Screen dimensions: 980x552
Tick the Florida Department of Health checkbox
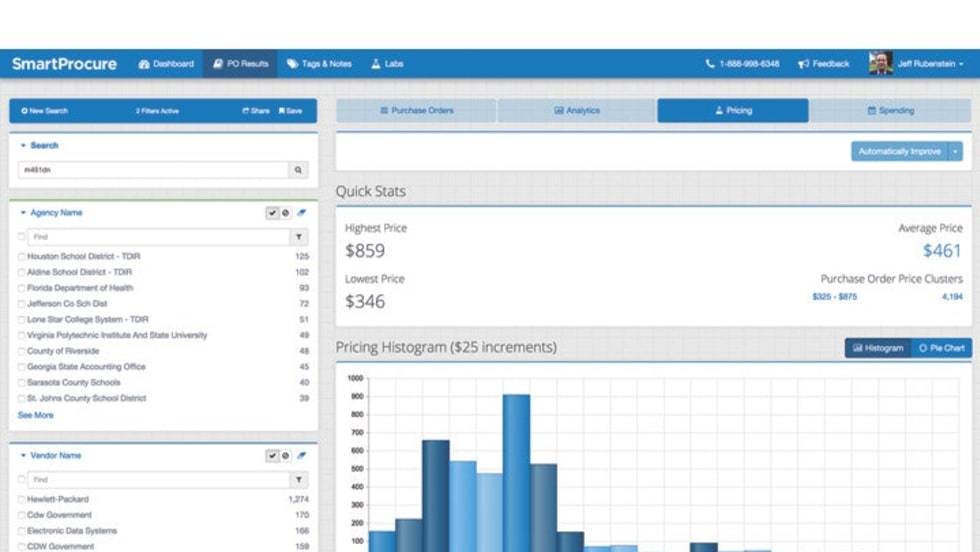(22, 288)
